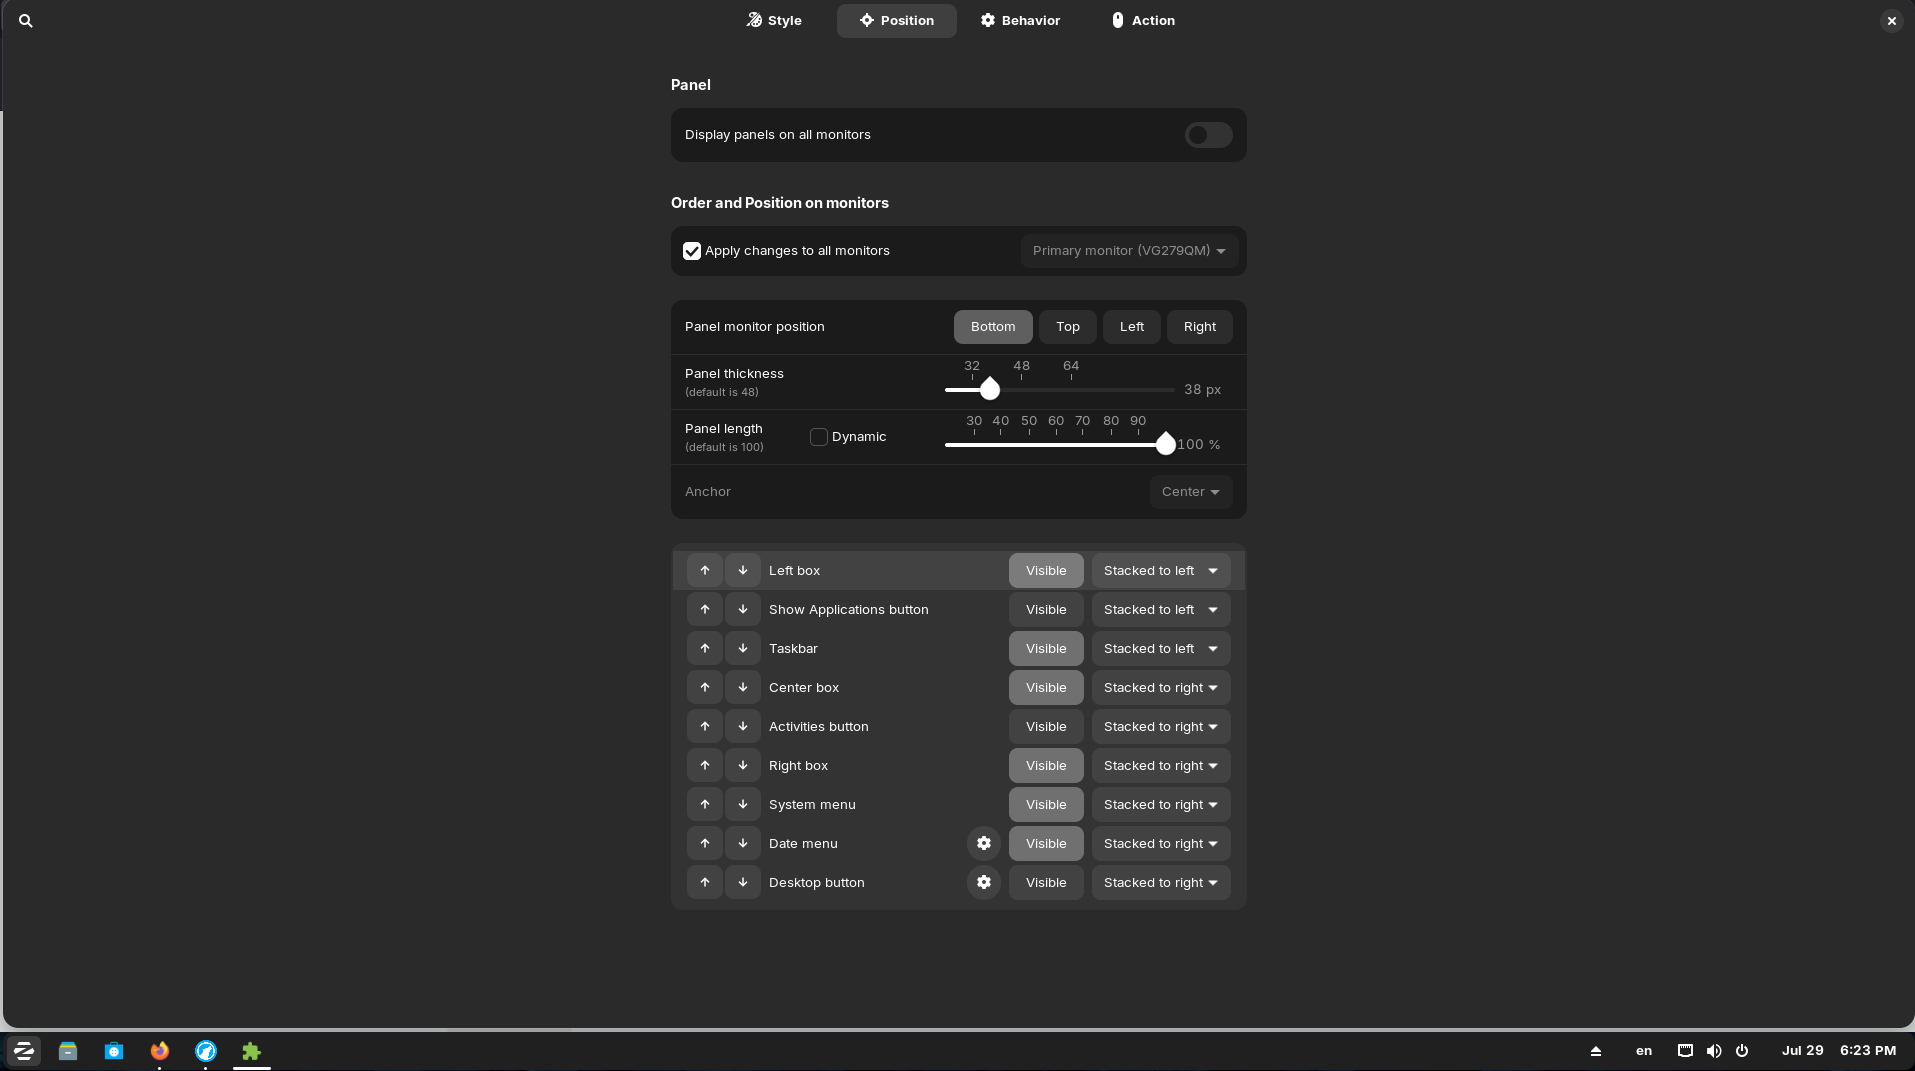1915x1071 pixels.
Task: Move Desktop button up
Action: pyautogui.click(x=705, y=882)
